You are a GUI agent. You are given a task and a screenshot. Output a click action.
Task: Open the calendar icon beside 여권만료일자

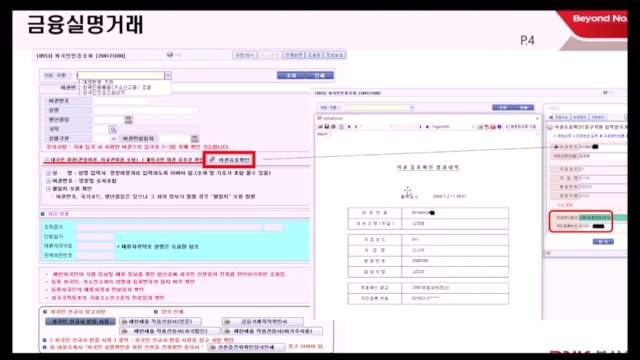195,139
